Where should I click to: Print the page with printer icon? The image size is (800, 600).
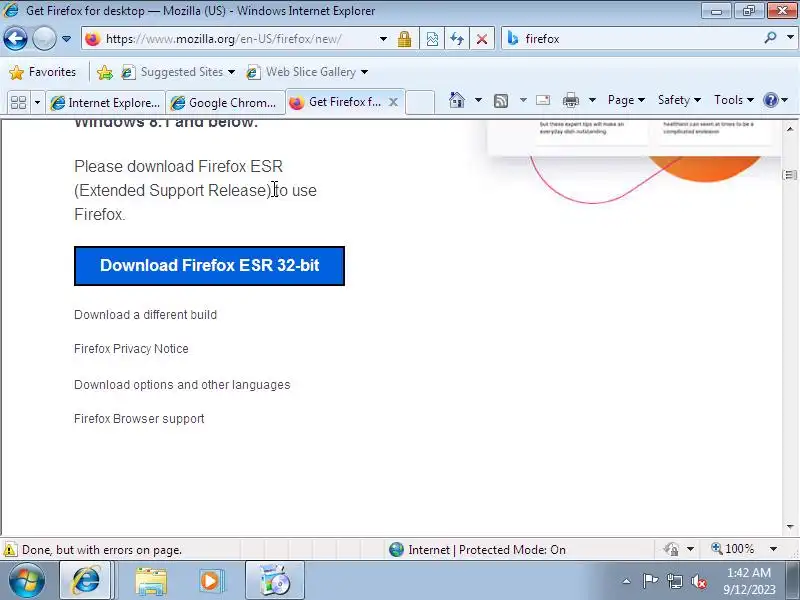pyautogui.click(x=570, y=100)
